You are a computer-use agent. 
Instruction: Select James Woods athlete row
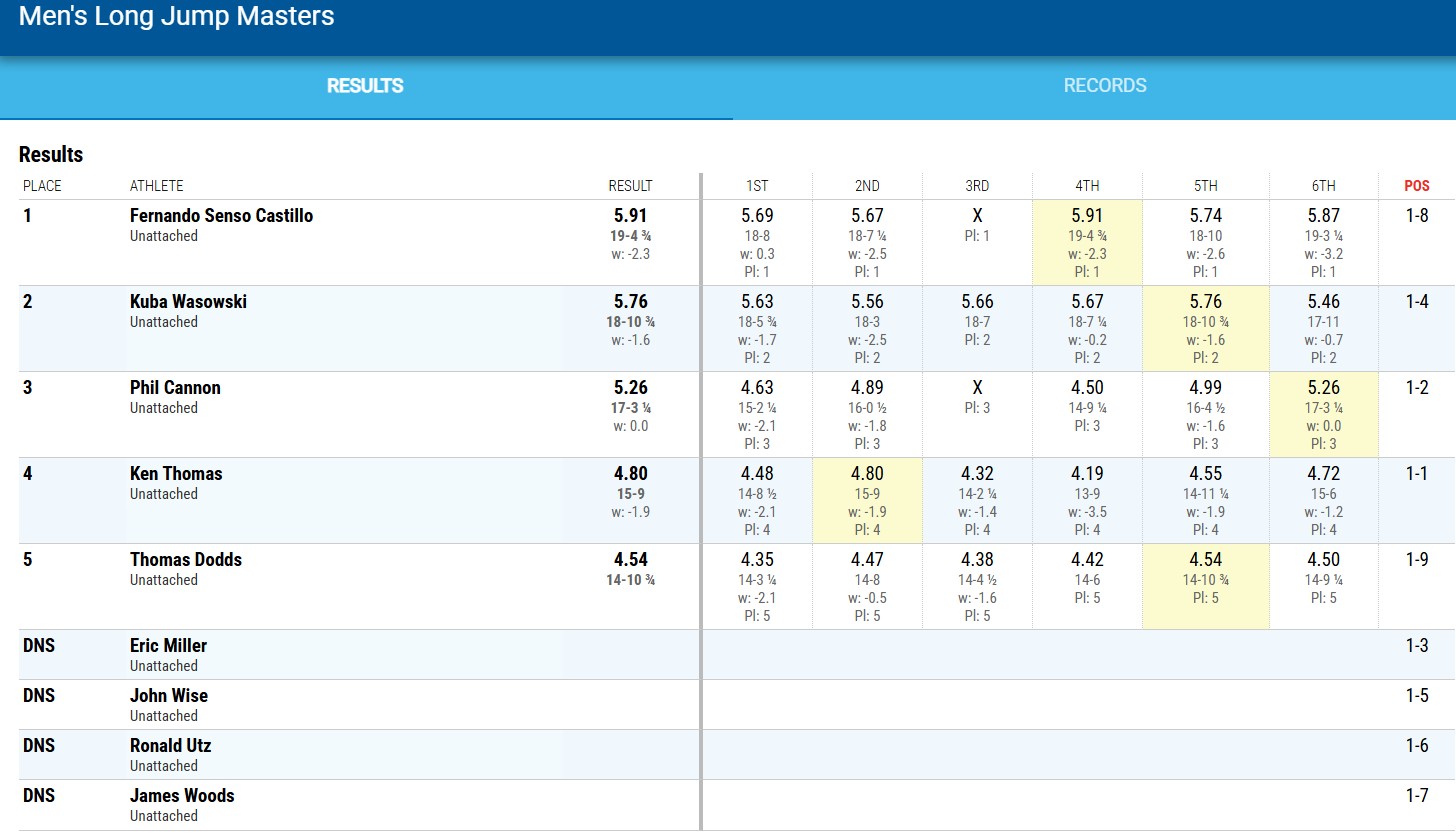coord(182,796)
